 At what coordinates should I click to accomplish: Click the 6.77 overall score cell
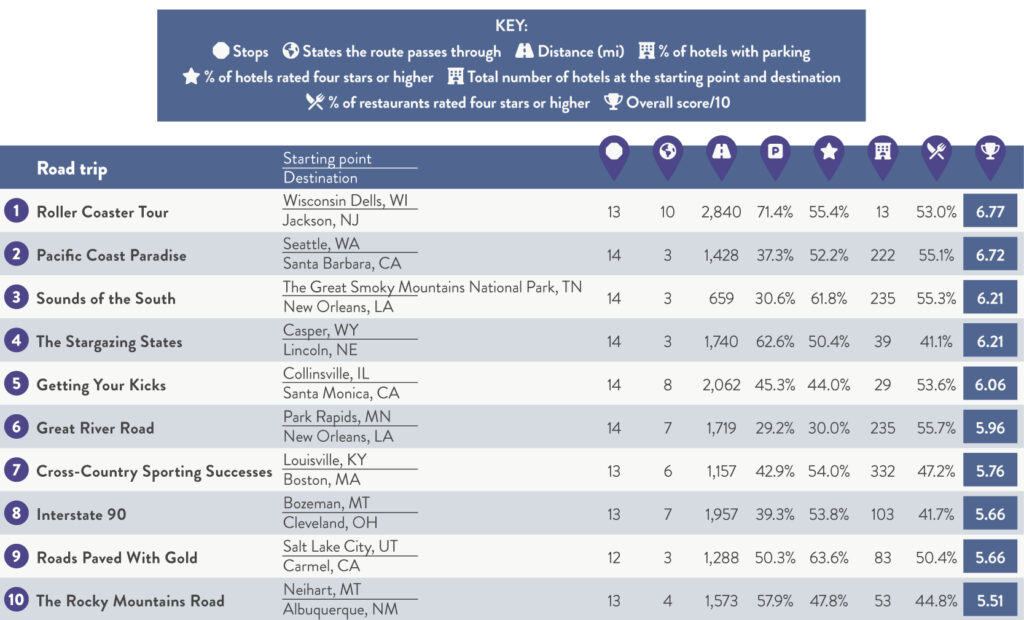click(990, 211)
